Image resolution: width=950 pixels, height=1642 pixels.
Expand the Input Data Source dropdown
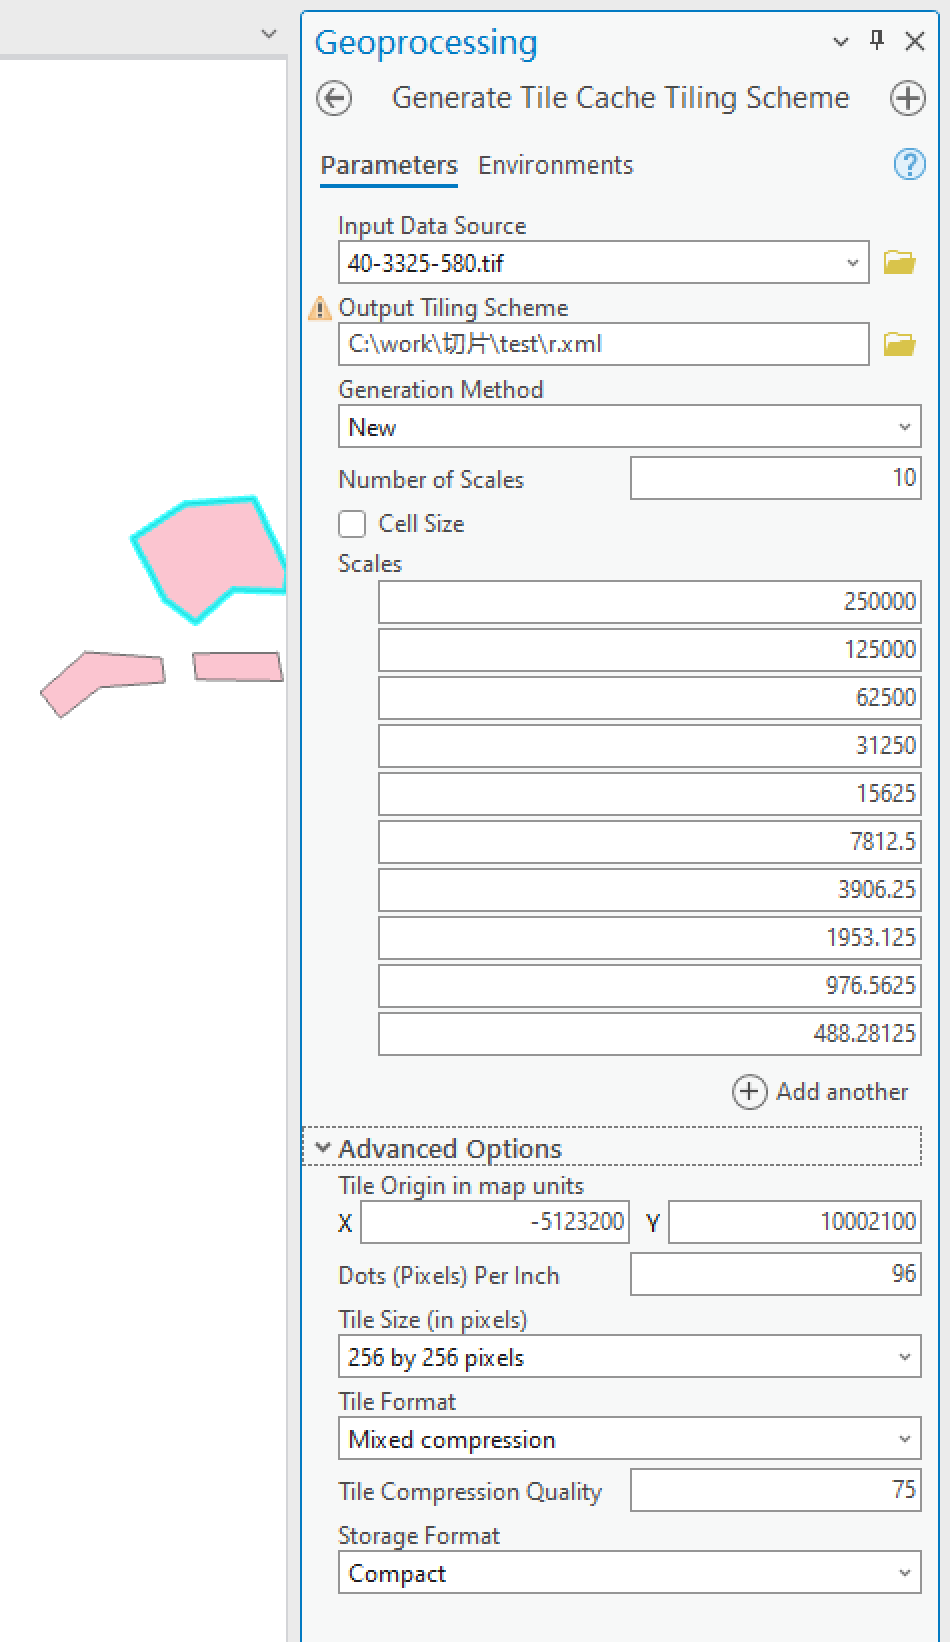(x=852, y=263)
